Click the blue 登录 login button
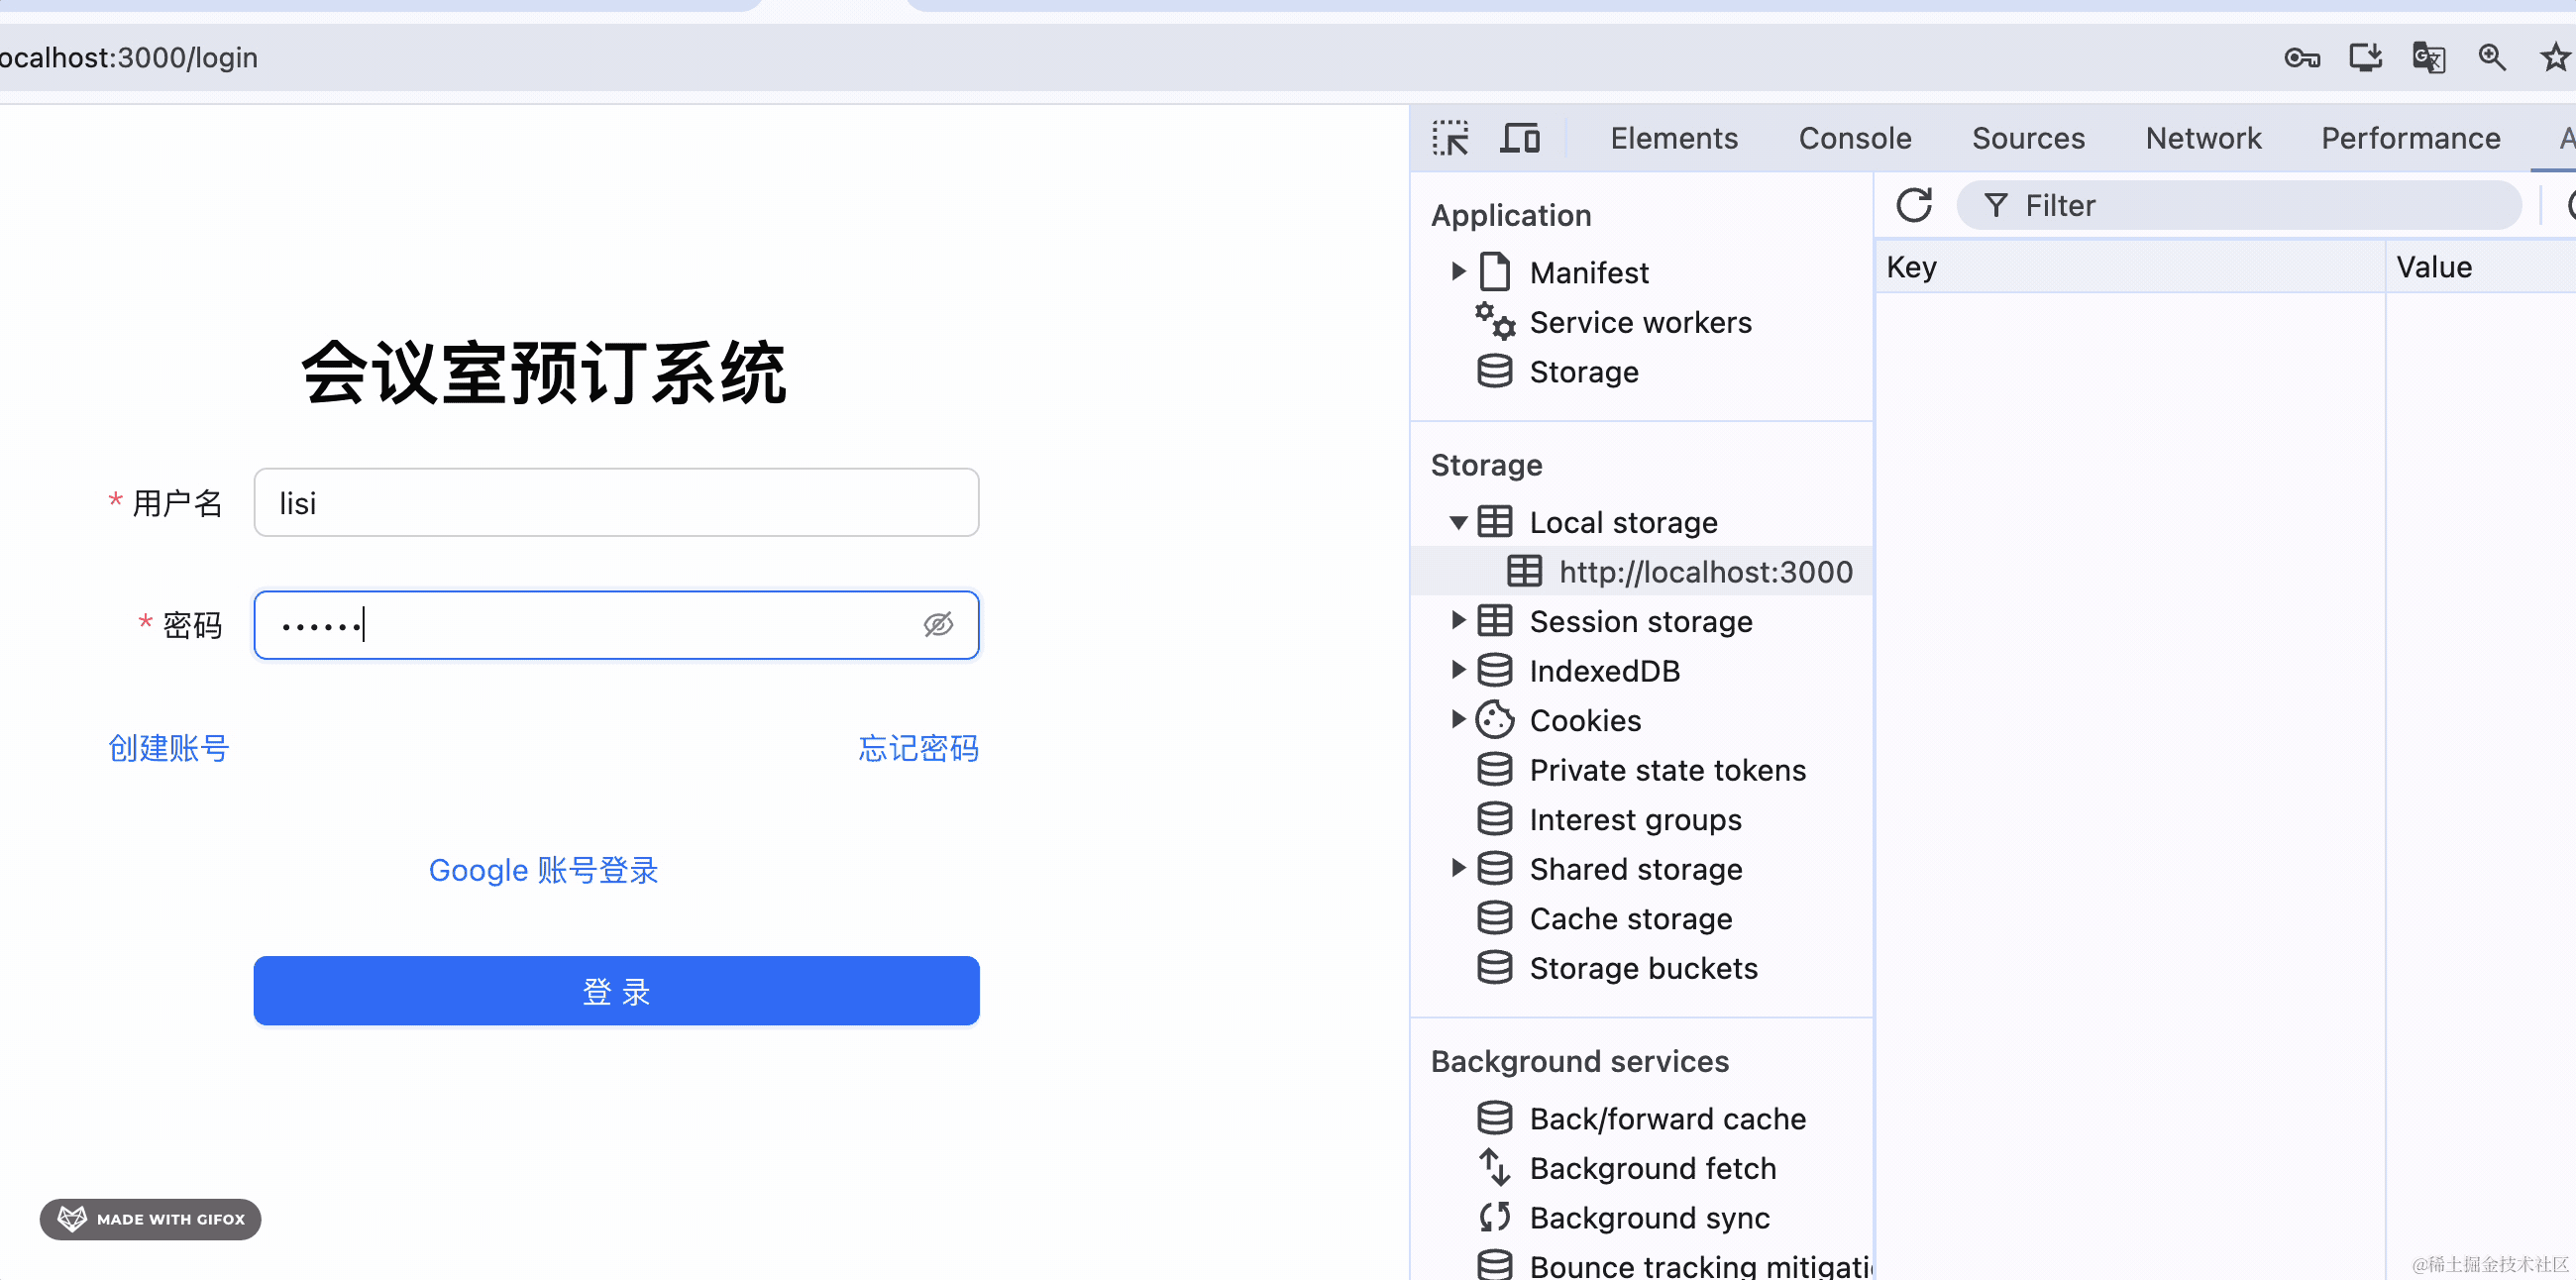Viewport: 2576px width, 1280px height. (x=616, y=991)
